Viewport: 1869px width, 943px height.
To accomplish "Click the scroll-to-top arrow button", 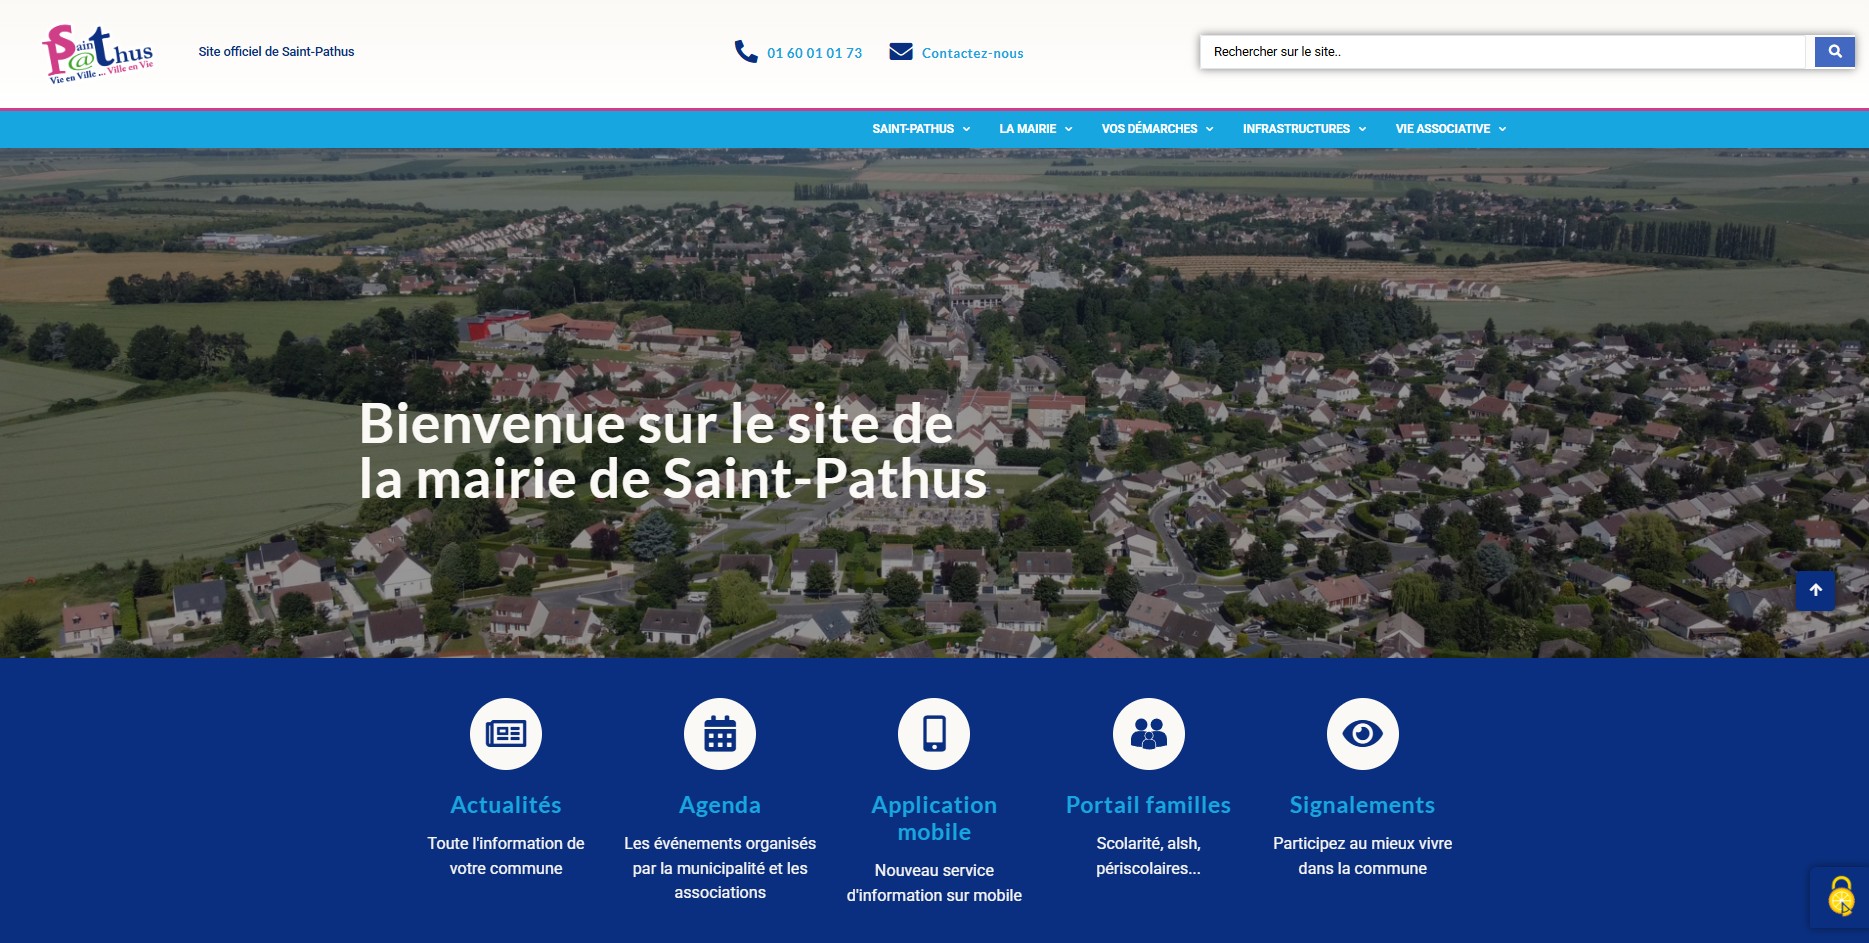I will tap(1815, 590).
